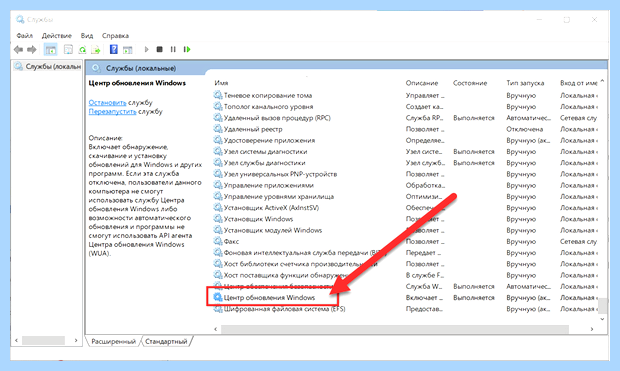Open the Файл menu
The height and width of the screenshot is (371, 620).
(x=25, y=36)
